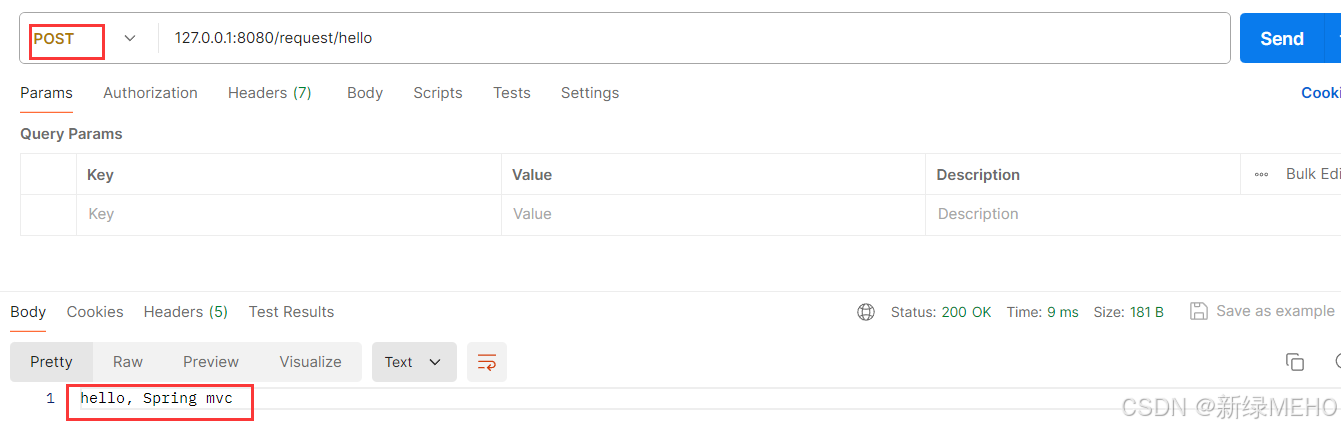
Task: Save the response as example
Action: (x=1262, y=311)
